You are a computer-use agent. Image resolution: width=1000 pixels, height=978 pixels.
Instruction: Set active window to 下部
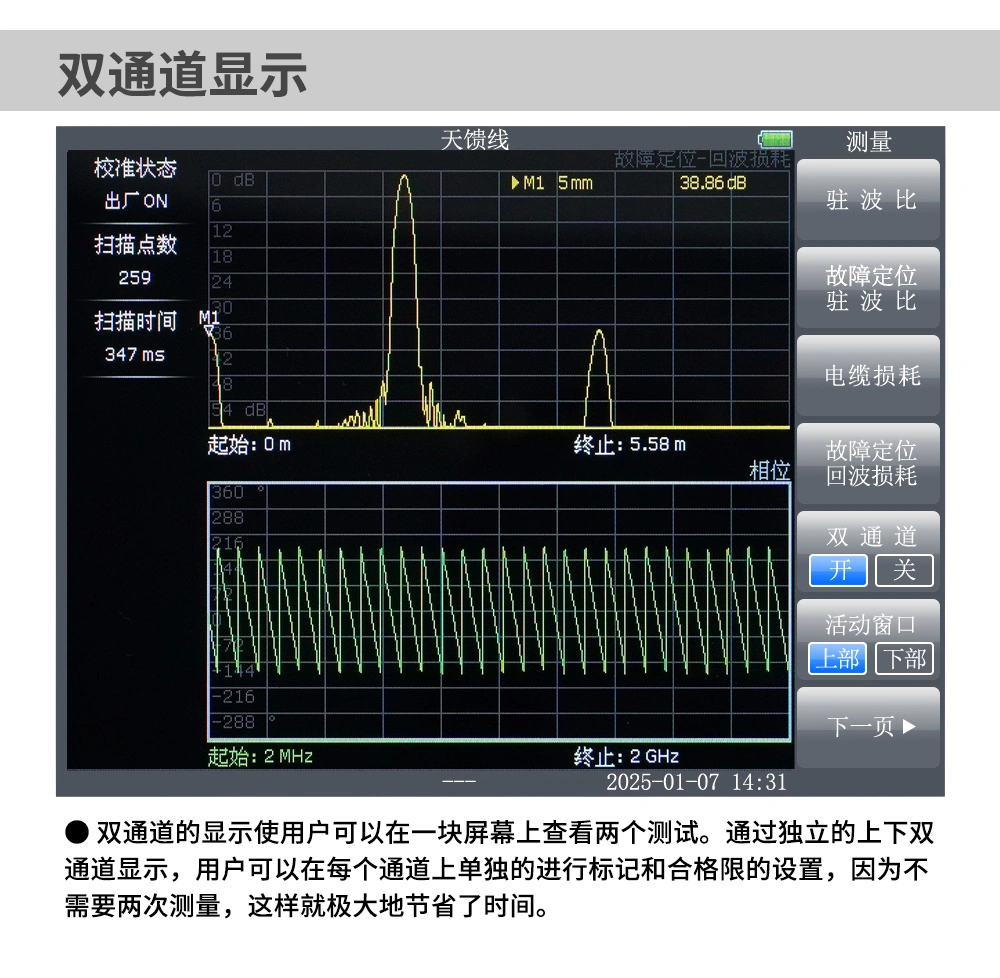pos(903,658)
